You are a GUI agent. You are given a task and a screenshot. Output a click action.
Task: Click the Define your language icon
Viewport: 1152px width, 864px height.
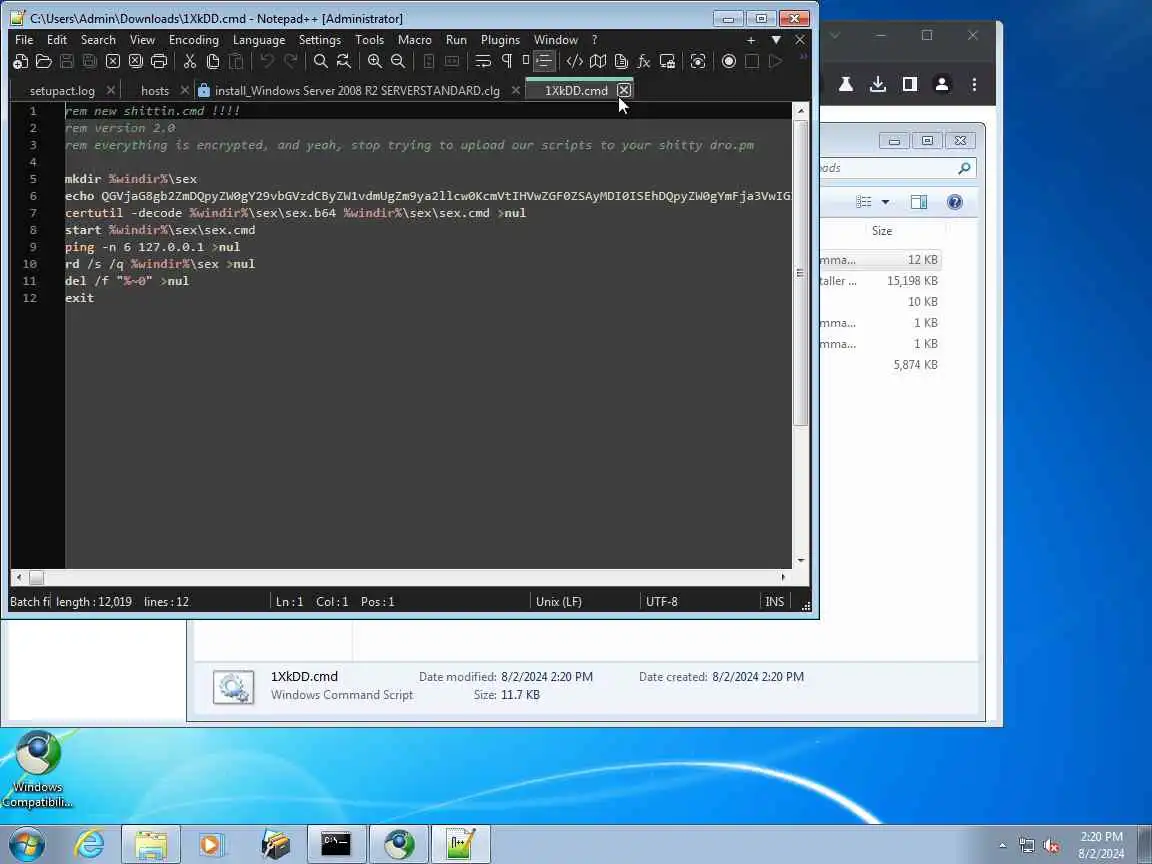[x=575, y=62]
